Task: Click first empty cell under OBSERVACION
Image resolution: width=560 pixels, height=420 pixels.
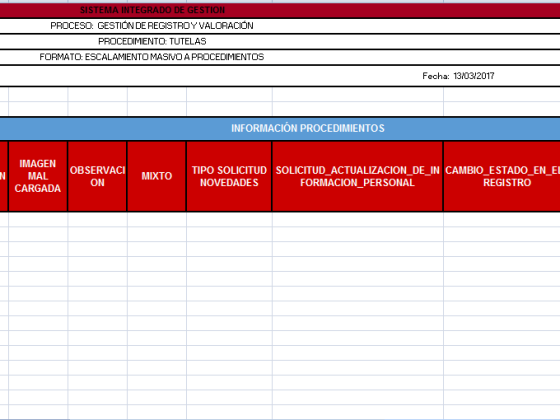Action: tap(97, 219)
